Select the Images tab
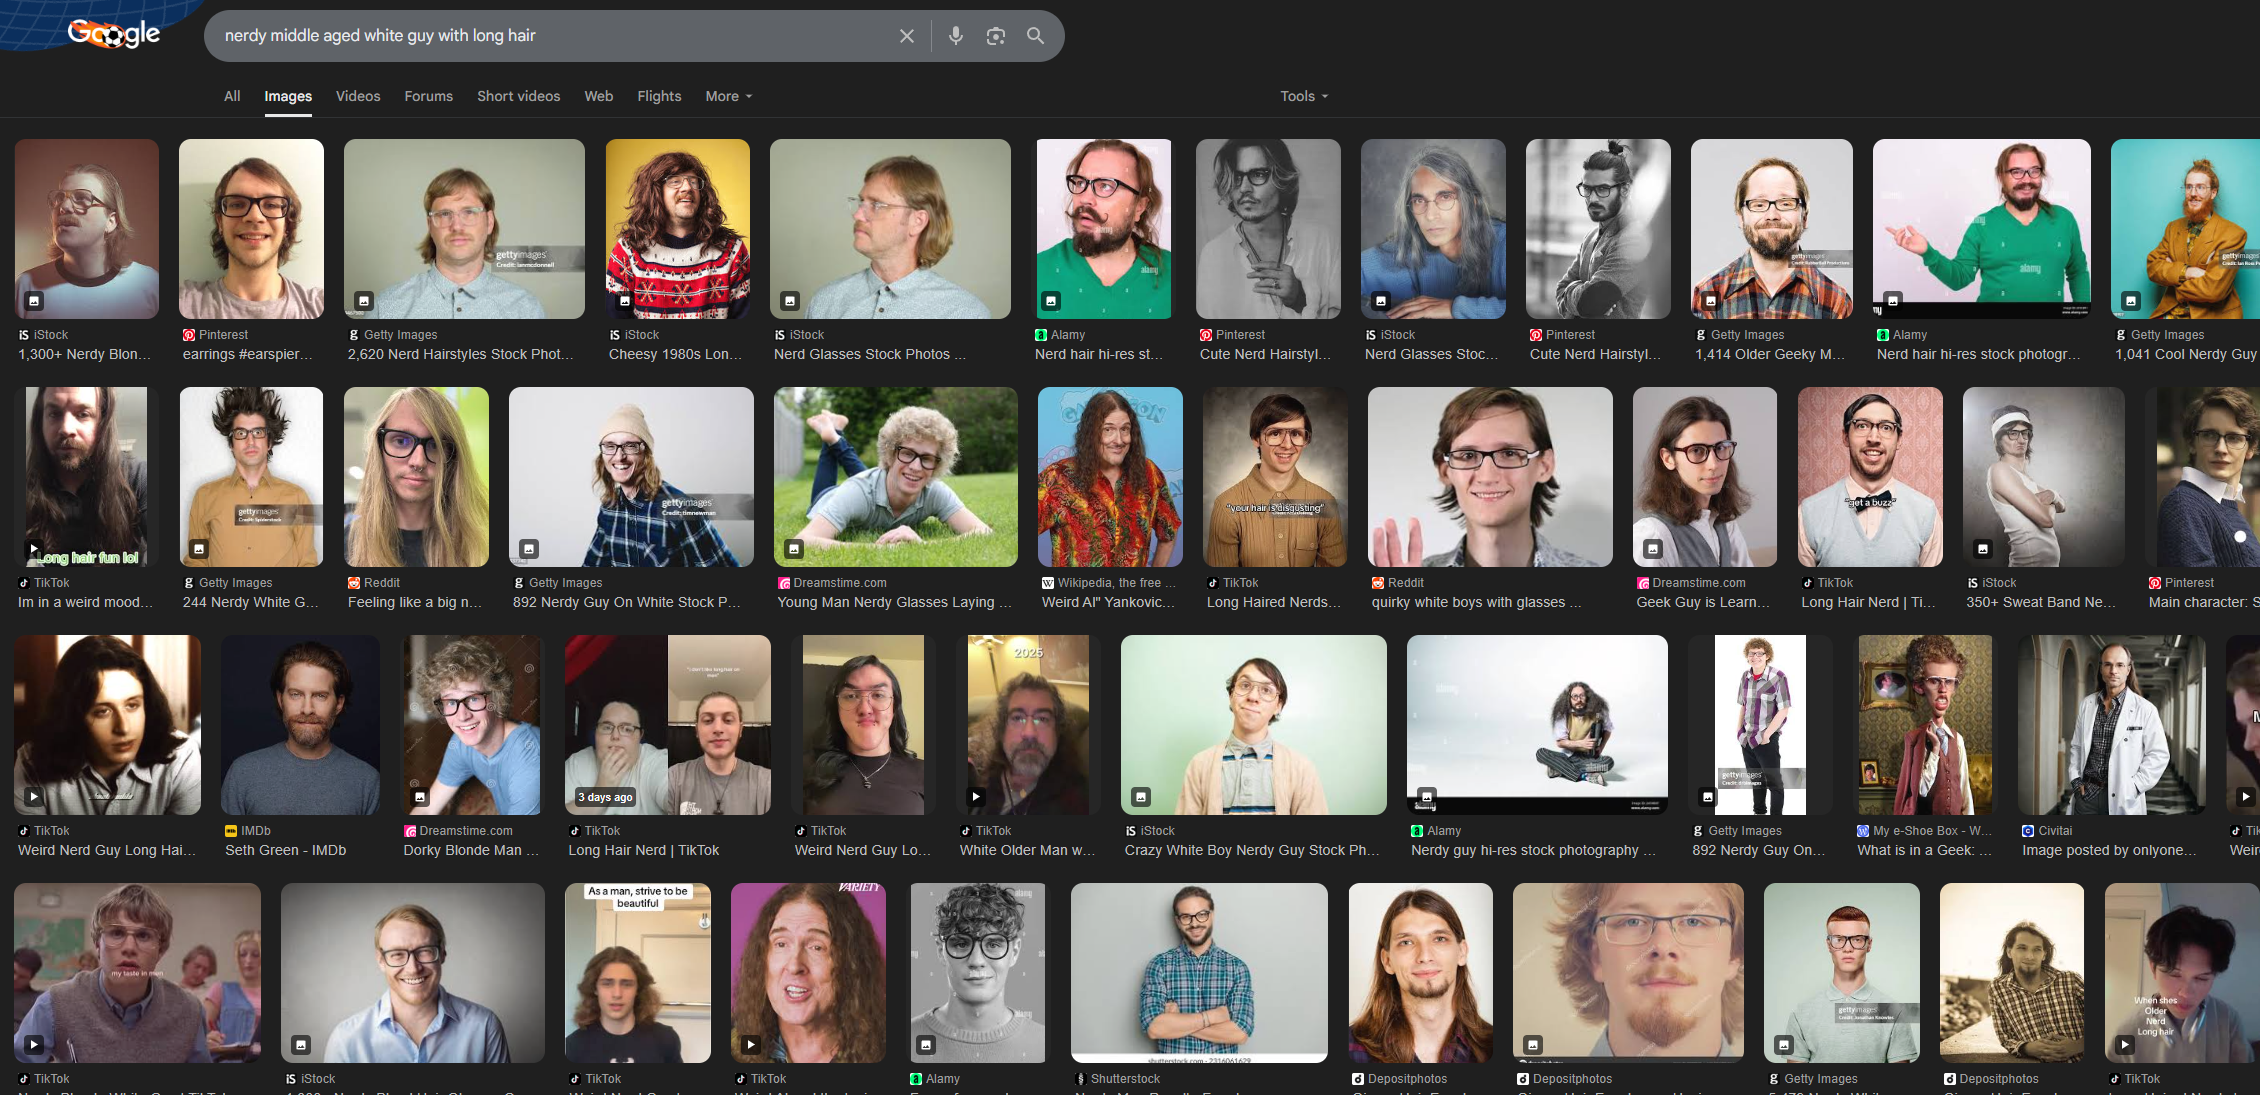 (x=288, y=96)
